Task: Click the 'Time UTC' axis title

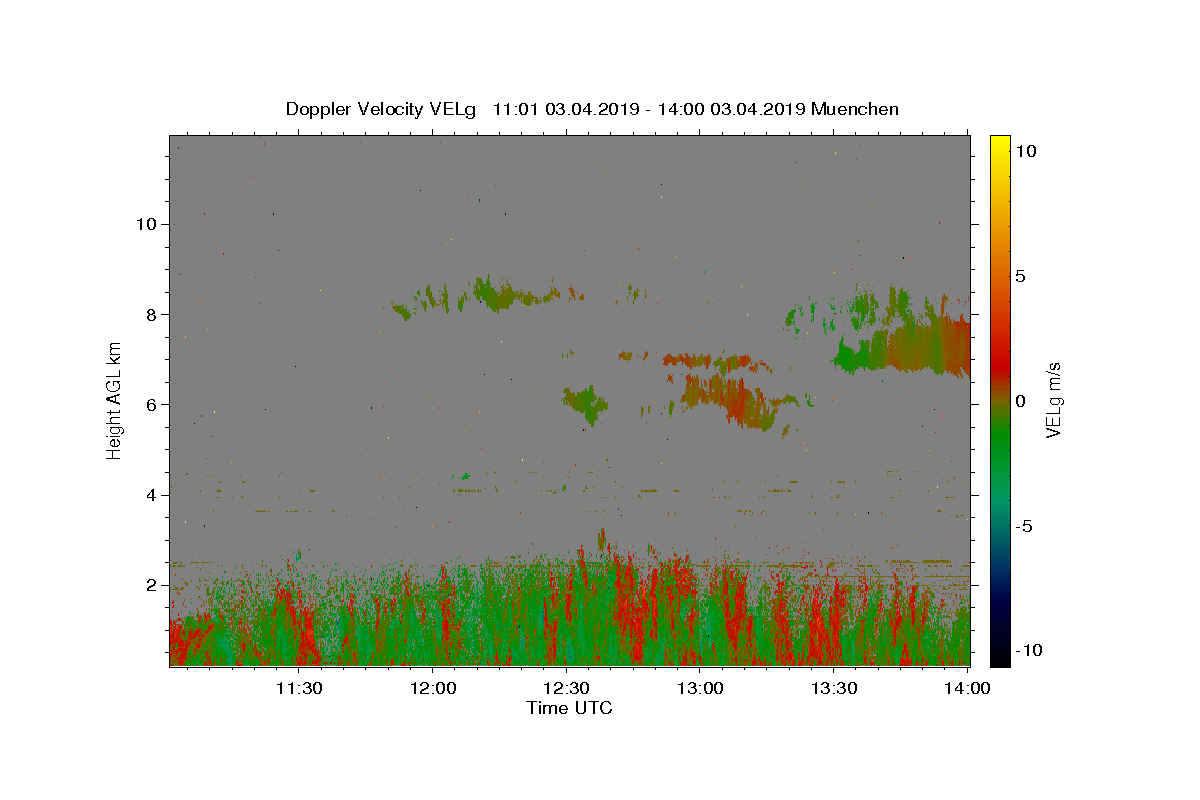Action: (569, 708)
